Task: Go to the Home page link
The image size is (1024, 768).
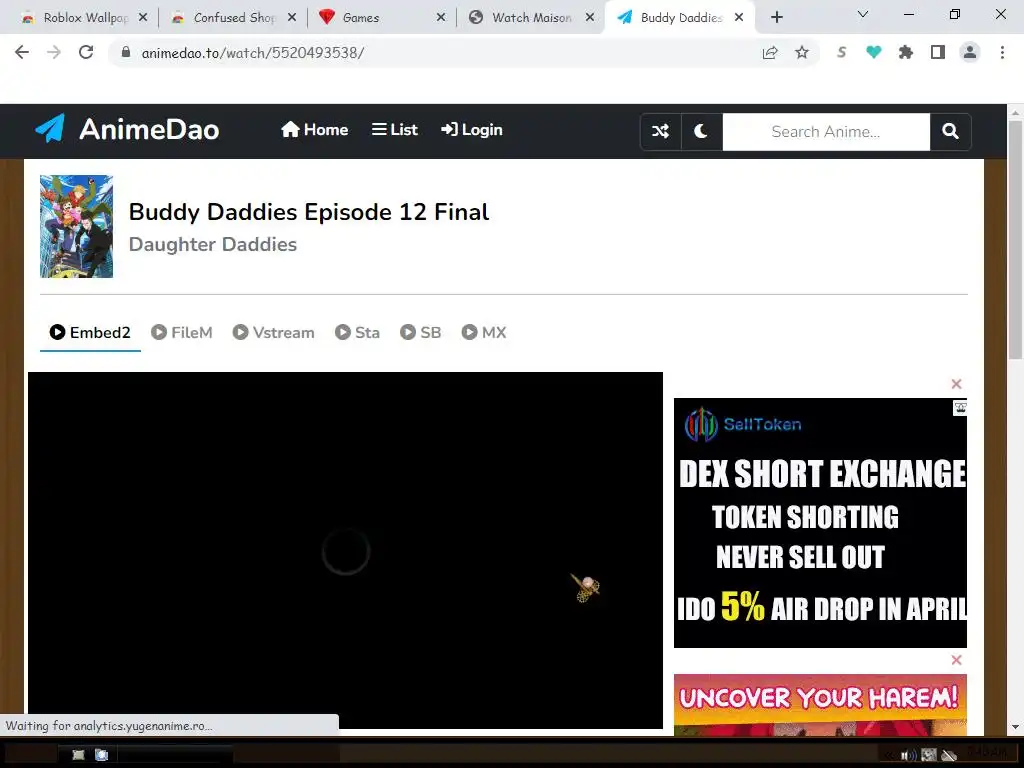Action: [x=314, y=130]
